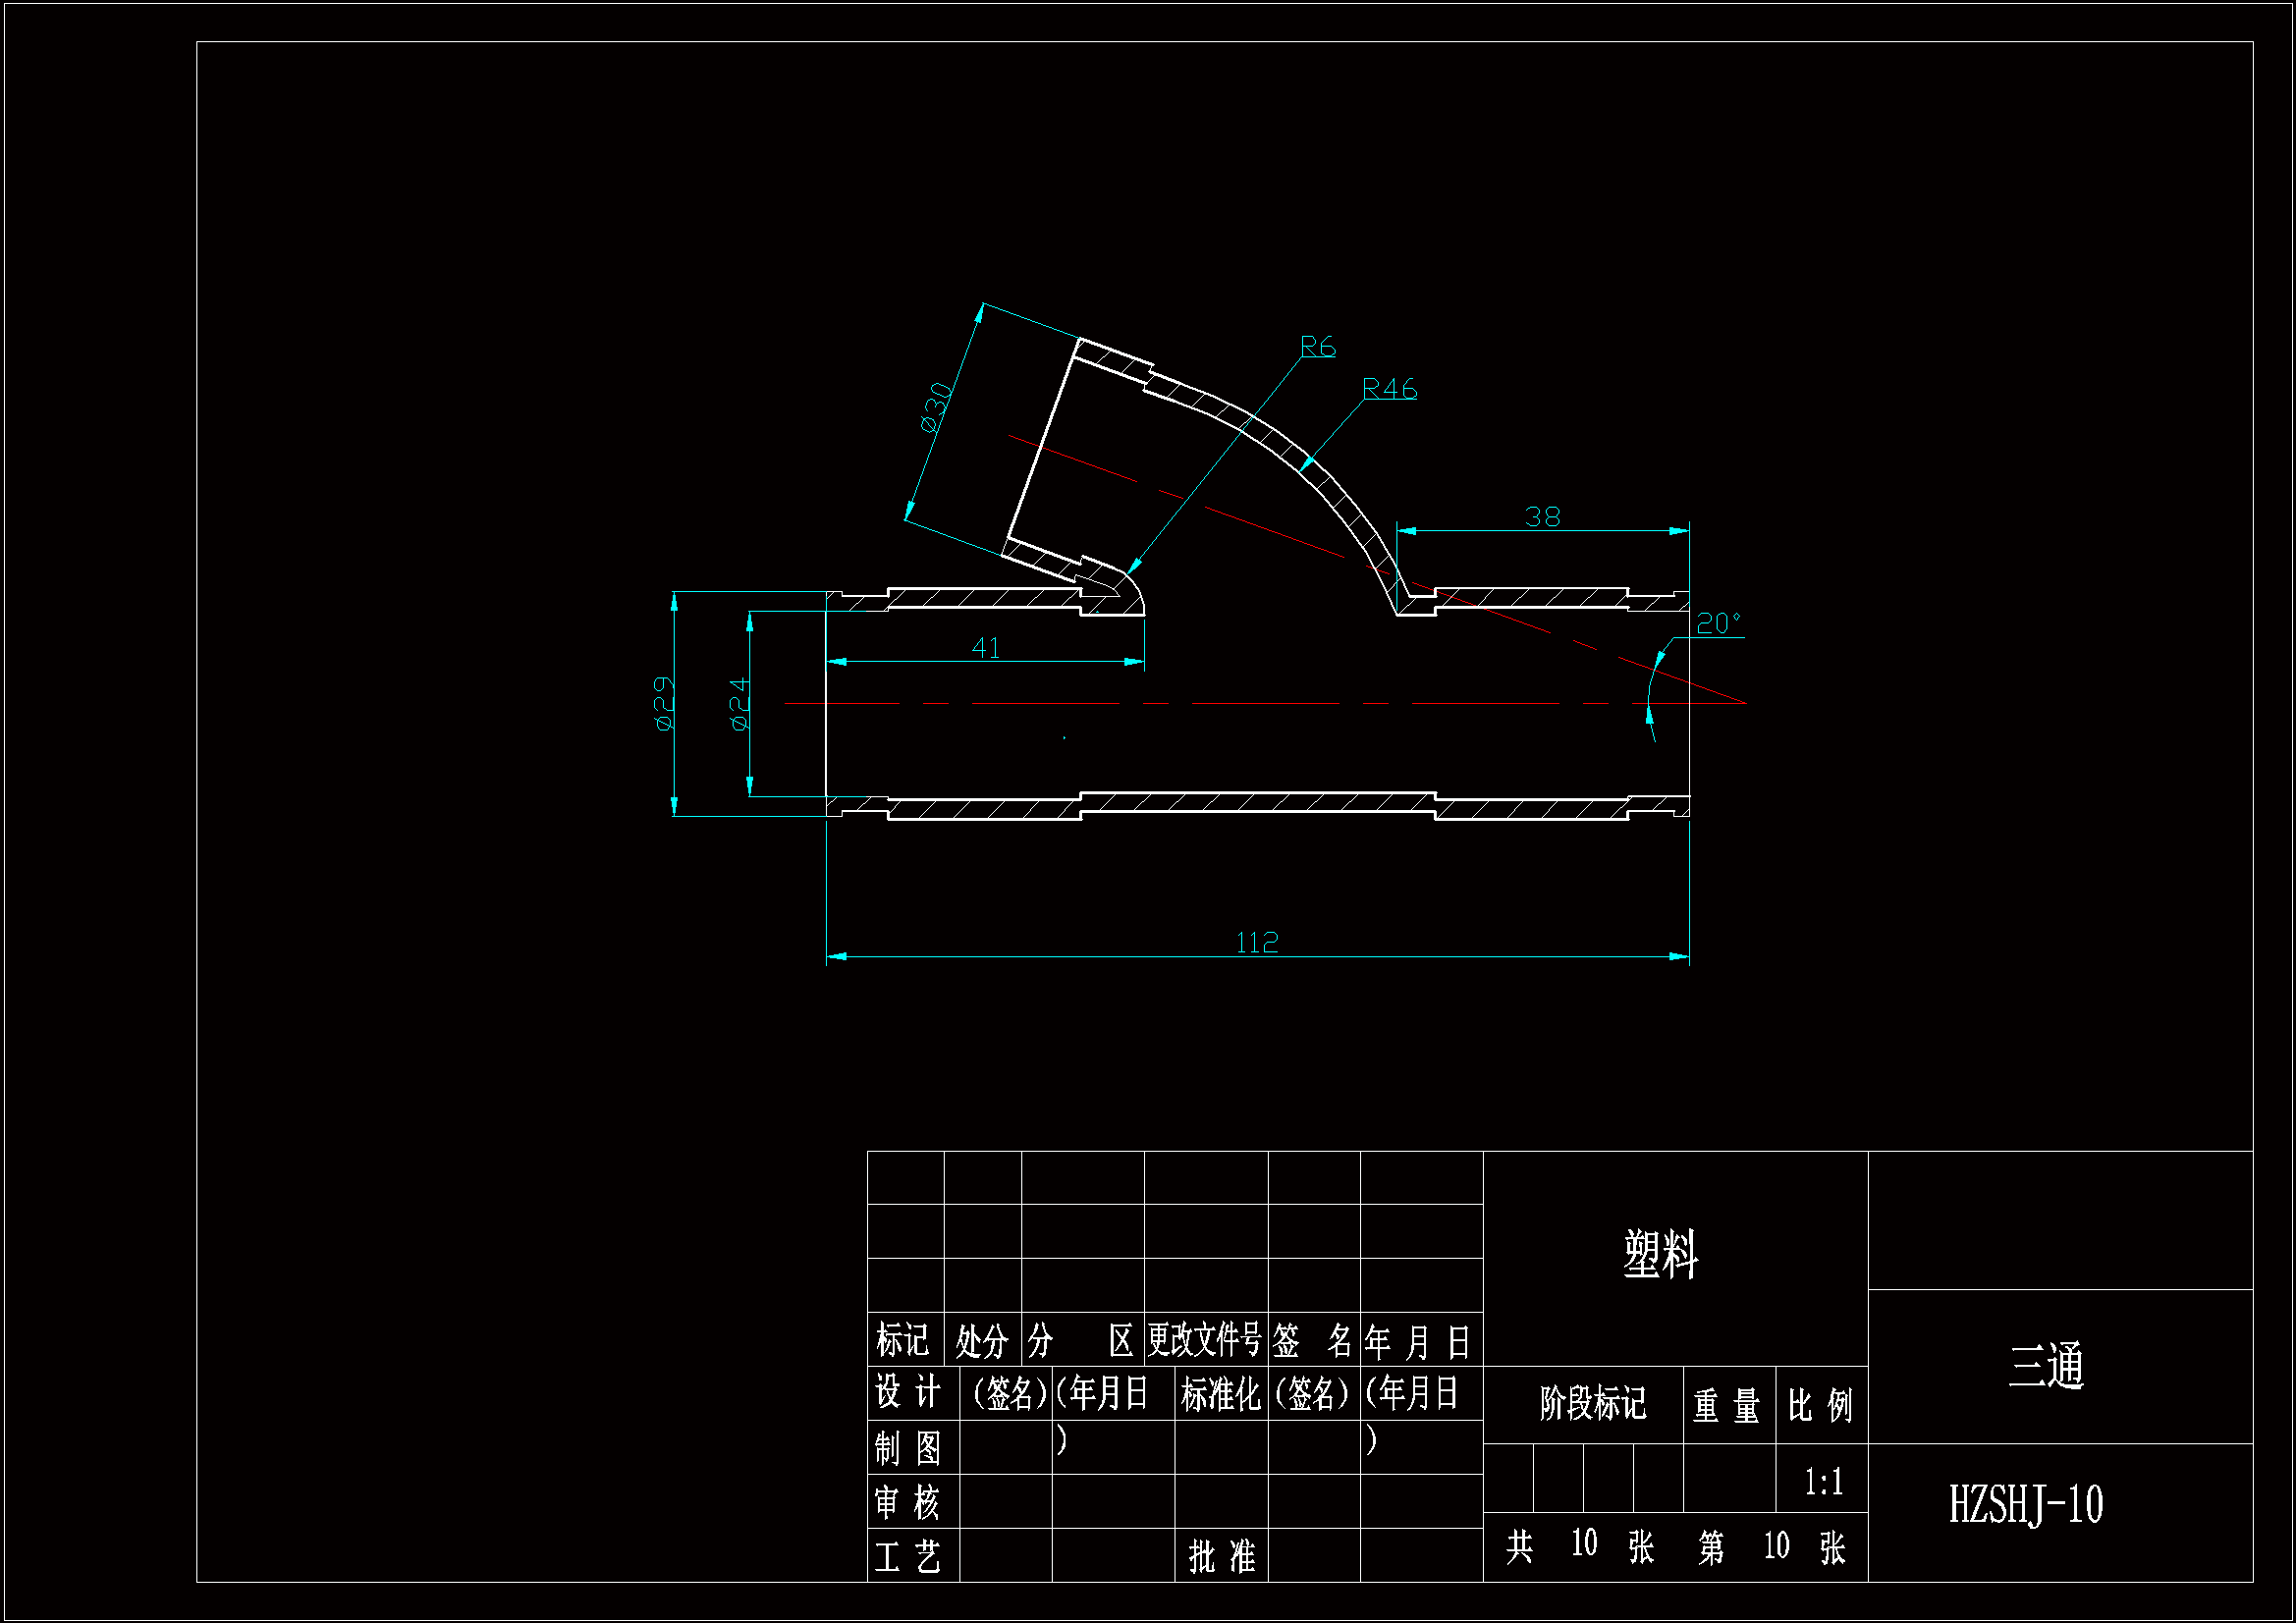The width and height of the screenshot is (2296, 1623).
Task: Select the 112 overall length dimension
Action: 1256,942
